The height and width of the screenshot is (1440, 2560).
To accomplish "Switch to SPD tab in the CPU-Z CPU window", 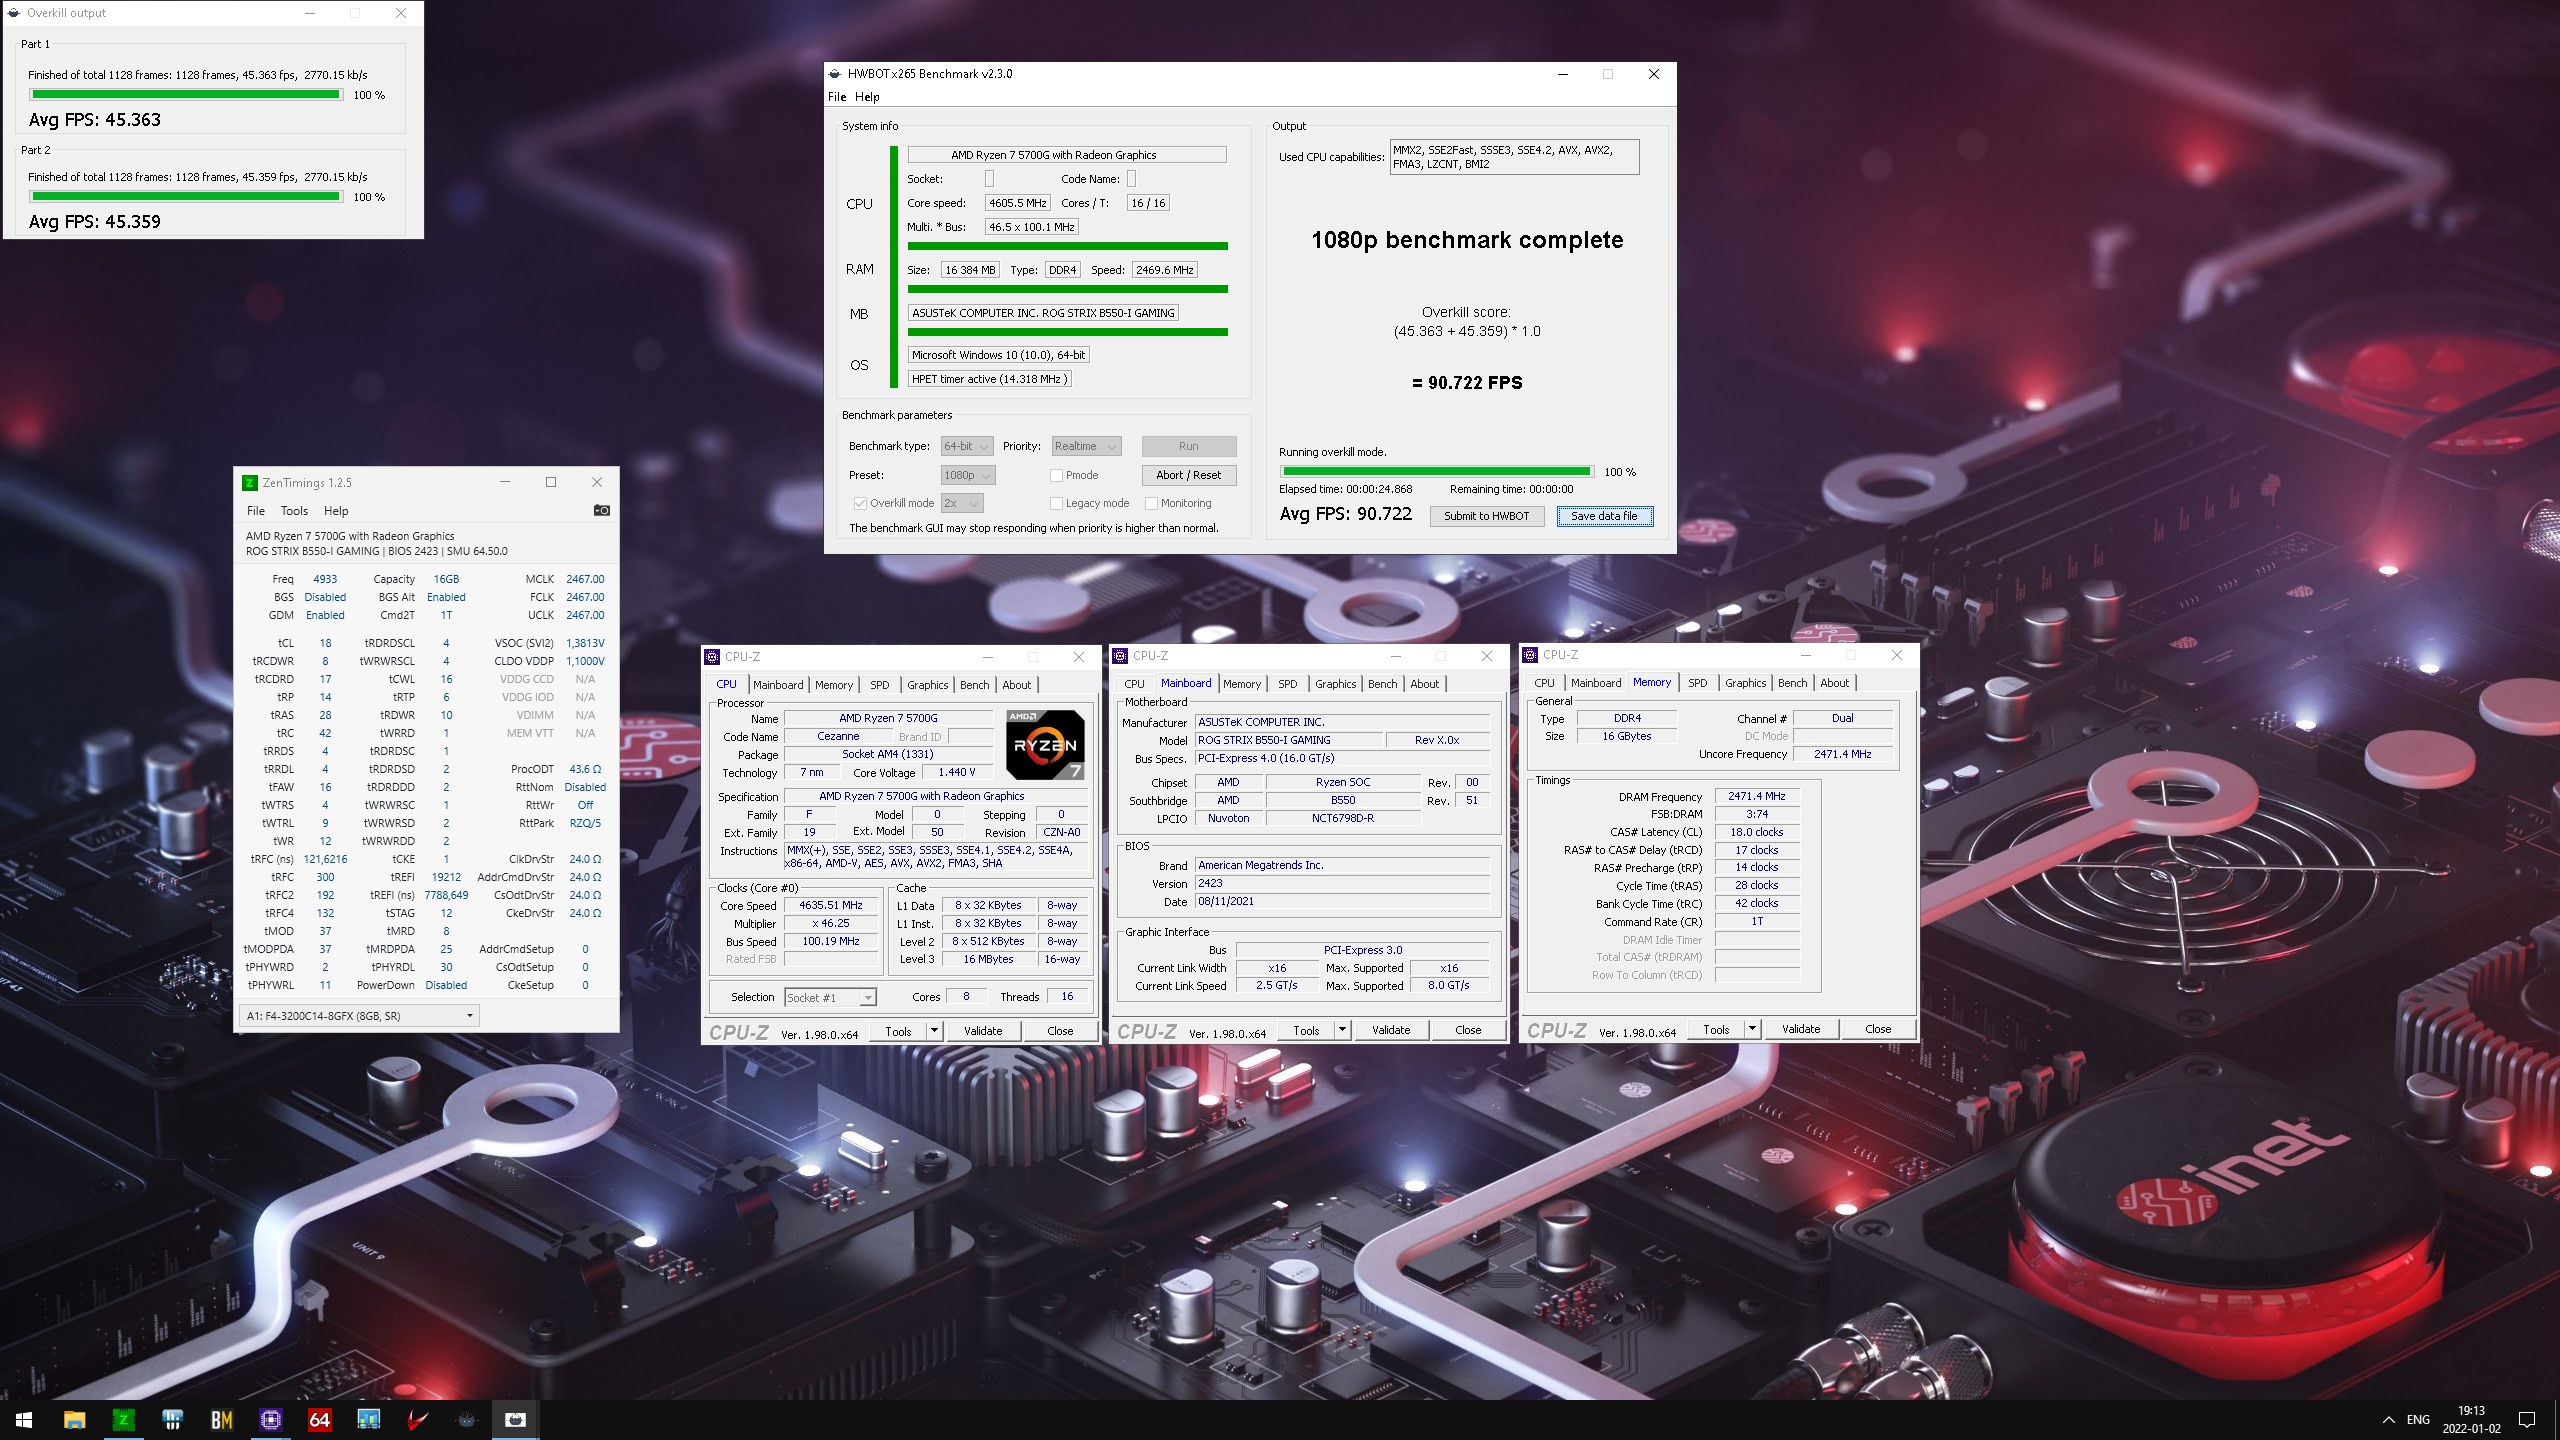I will click(879, 685).
